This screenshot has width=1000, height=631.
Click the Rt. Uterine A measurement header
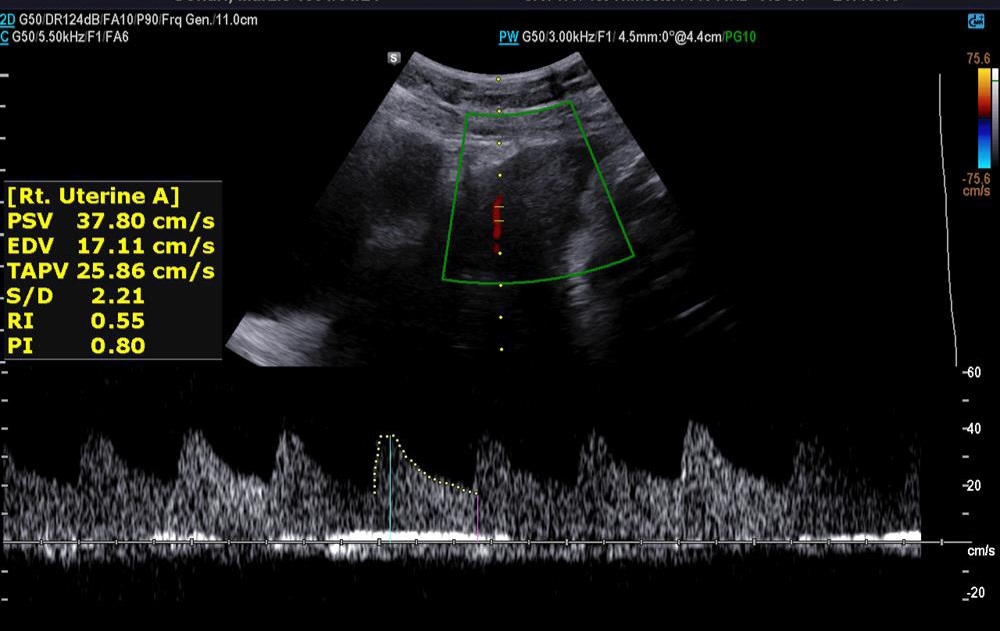[x=93, y=195]
